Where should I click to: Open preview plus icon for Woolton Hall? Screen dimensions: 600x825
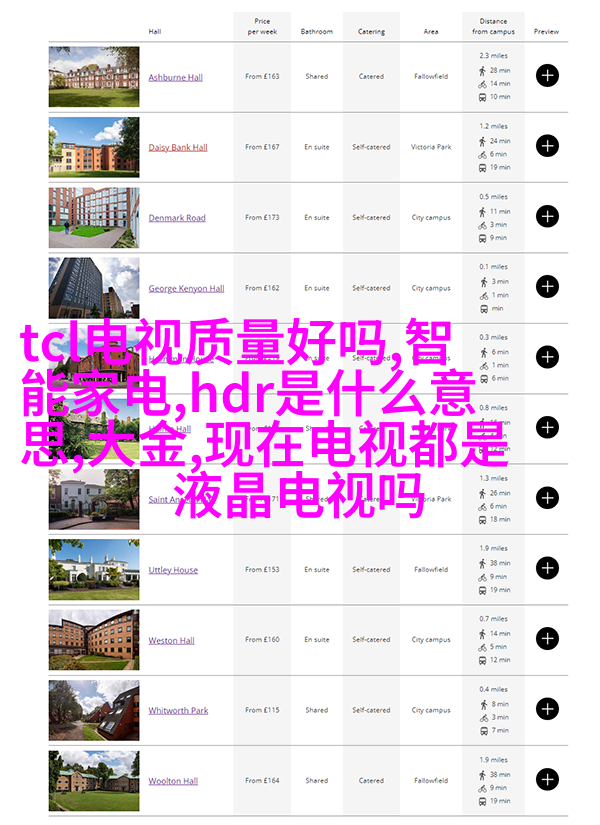click(547, 779)
